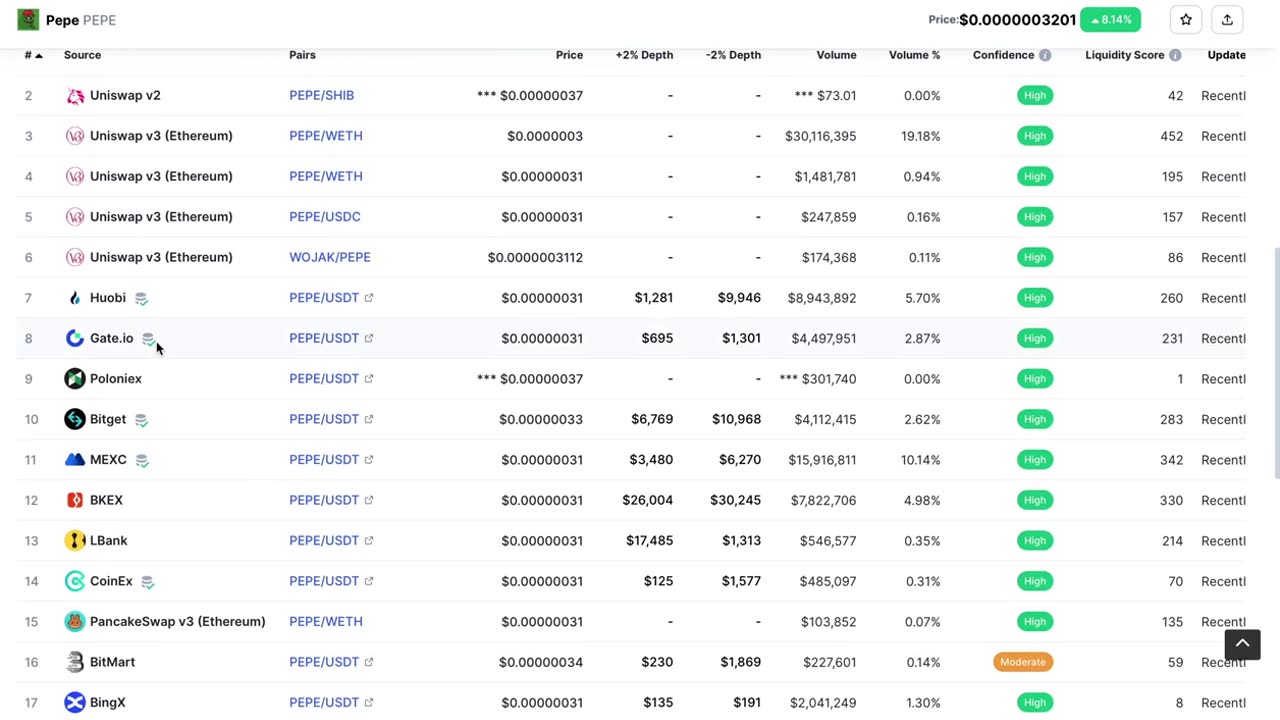
Task: Click the share upload icon
Action: (1227, 20)
